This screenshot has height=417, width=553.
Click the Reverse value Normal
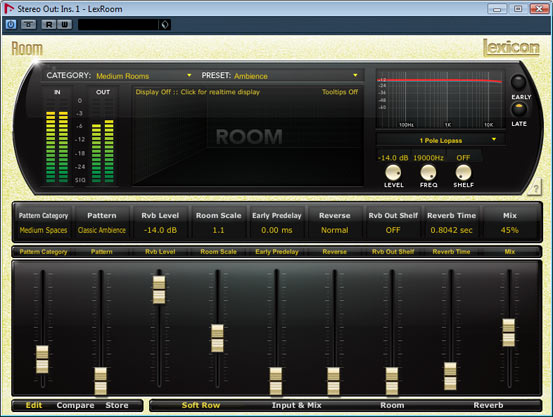tap(335, 230)
